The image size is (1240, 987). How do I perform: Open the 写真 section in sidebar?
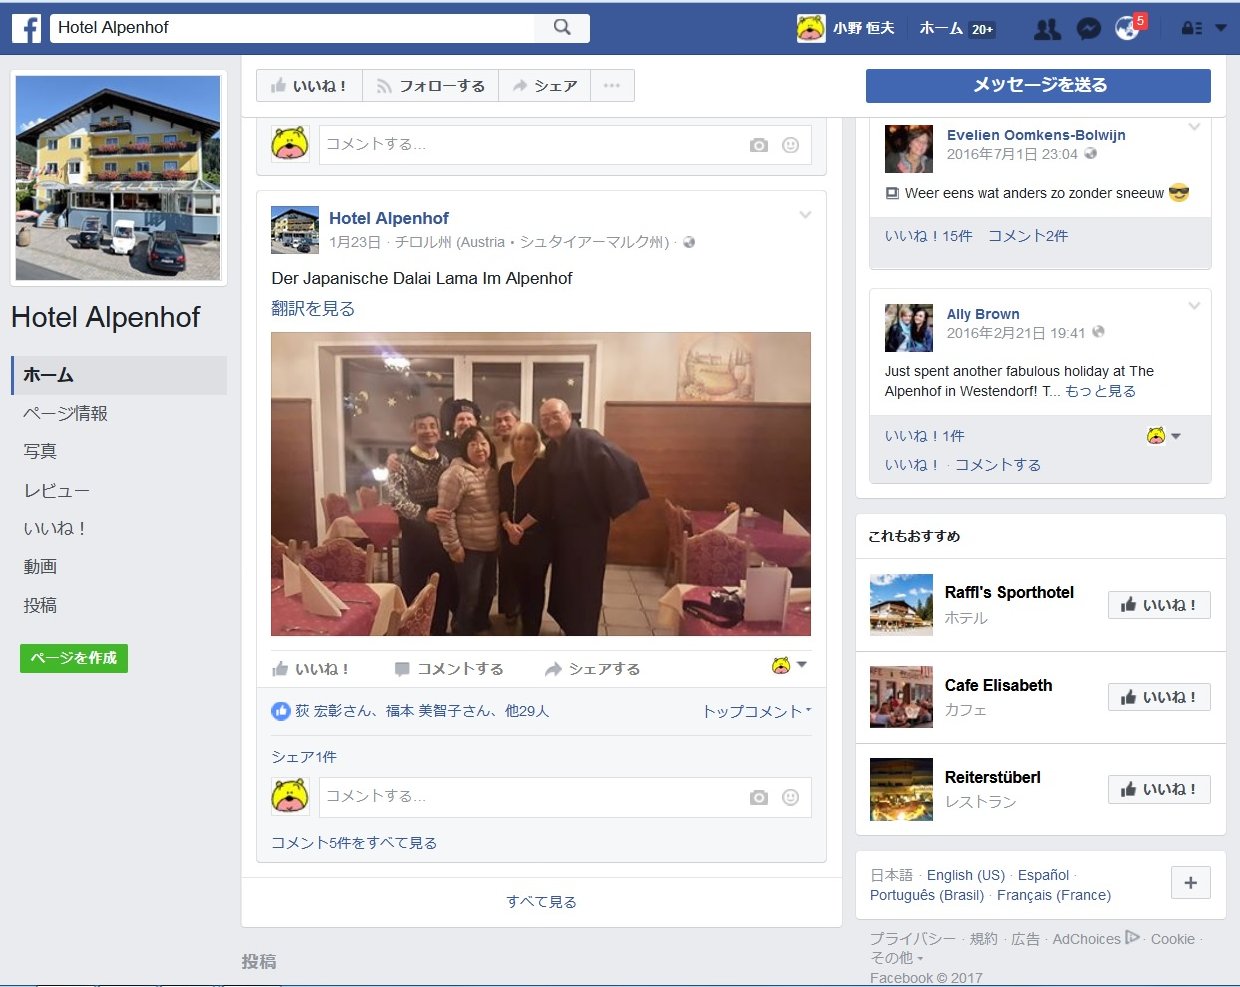coord(40,451)
